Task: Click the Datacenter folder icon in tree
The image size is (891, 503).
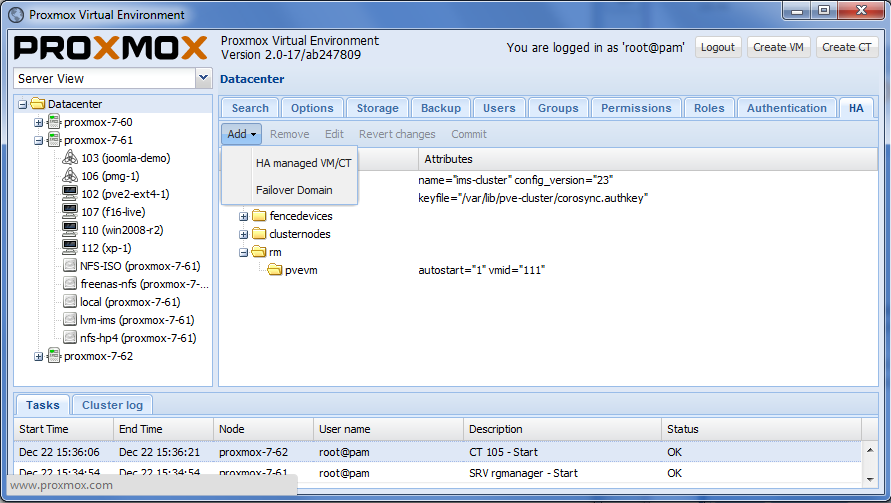Action: pyautogui.click(x=38, y=104)
